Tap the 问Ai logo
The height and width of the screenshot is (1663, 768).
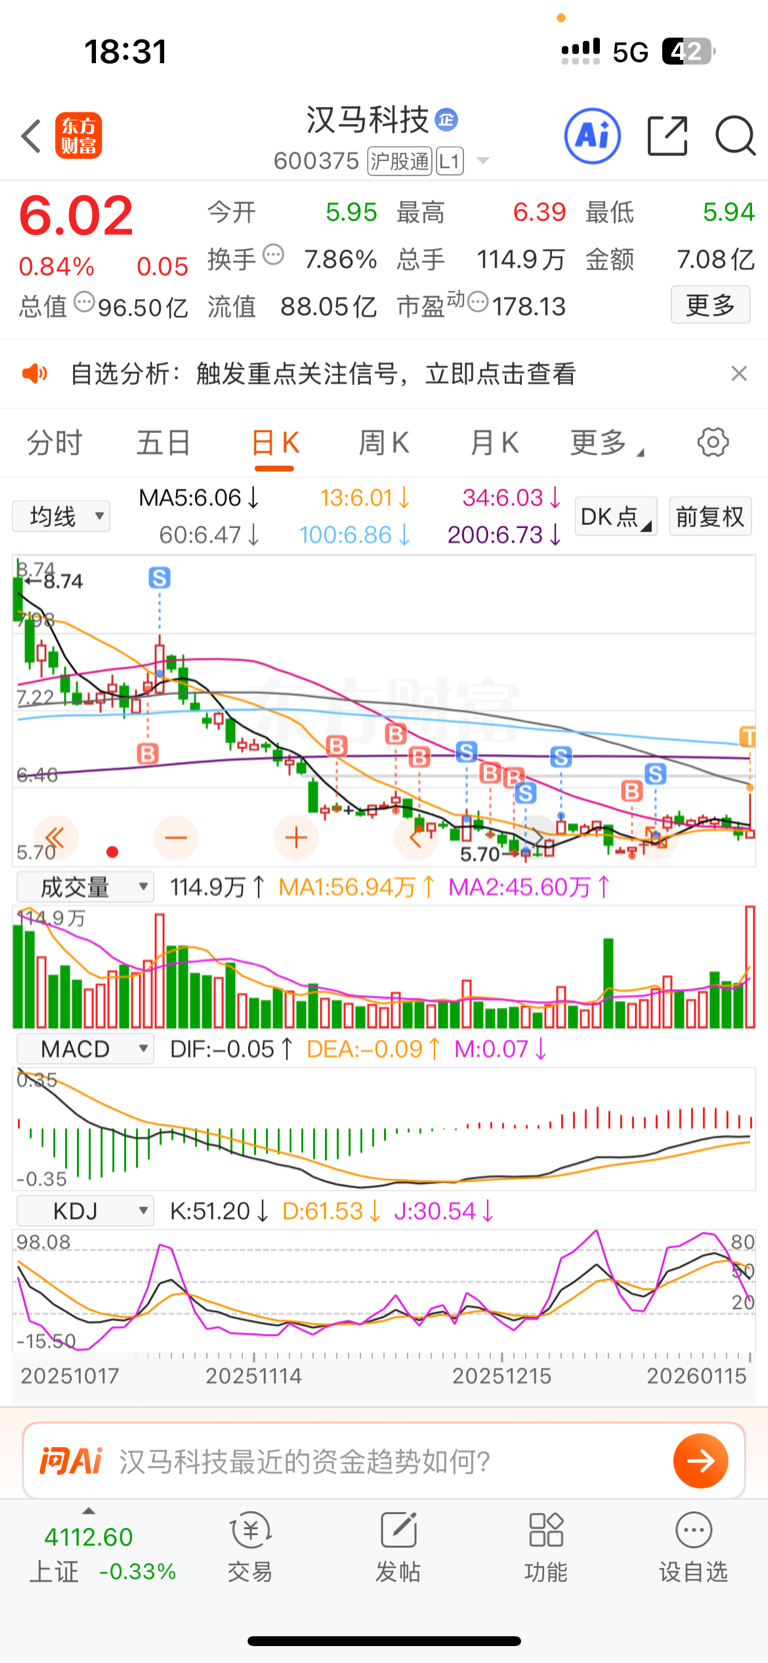point(70,1461)
